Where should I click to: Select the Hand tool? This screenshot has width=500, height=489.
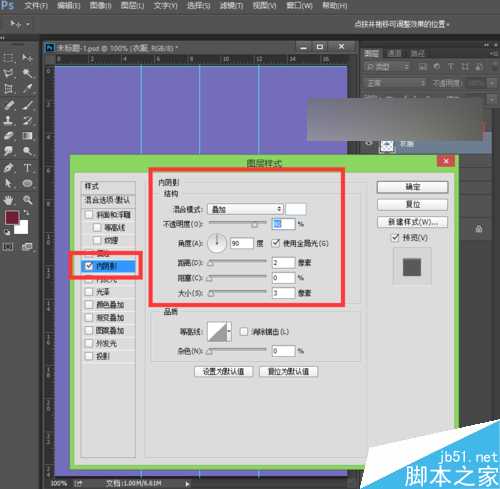pyautogui.click(x=8, y=200)
